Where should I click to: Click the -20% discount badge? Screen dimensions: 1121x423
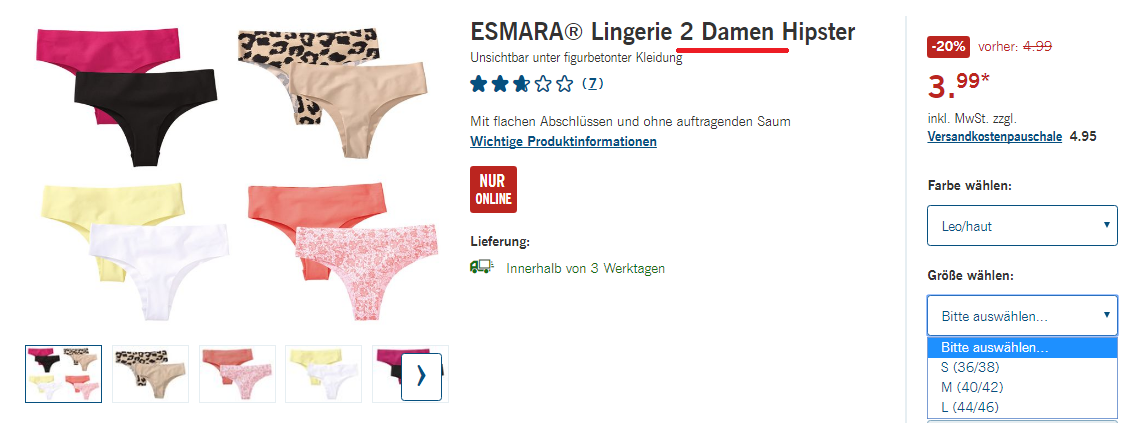pyautogui.click(x=948, y=47)
